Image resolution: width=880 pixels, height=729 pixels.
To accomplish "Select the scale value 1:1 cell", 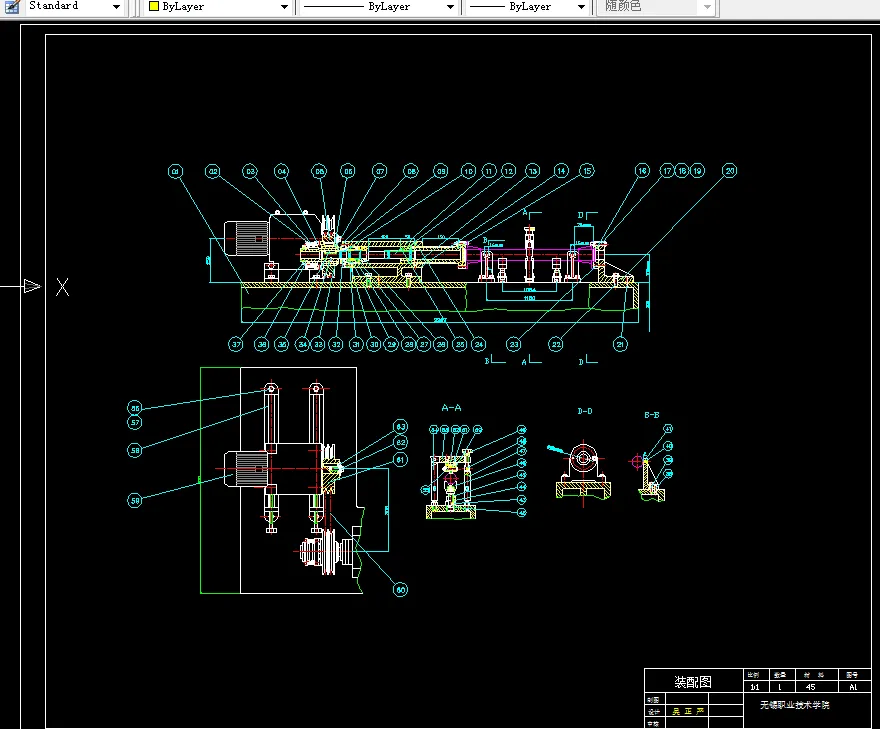I will [x=755, y=687].
